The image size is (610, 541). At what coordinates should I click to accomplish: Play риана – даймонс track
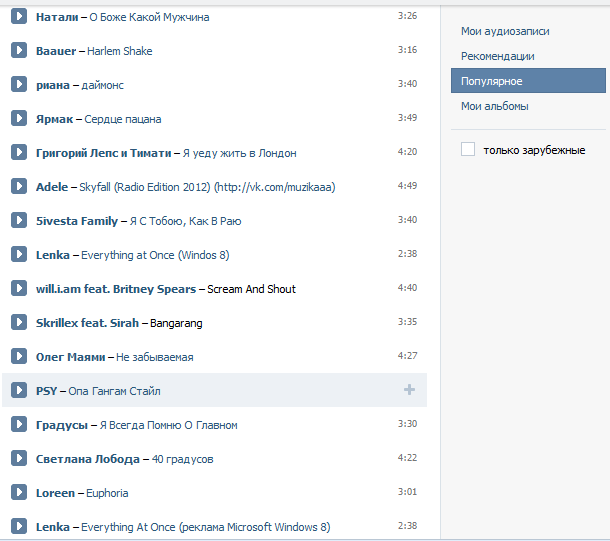19,84
